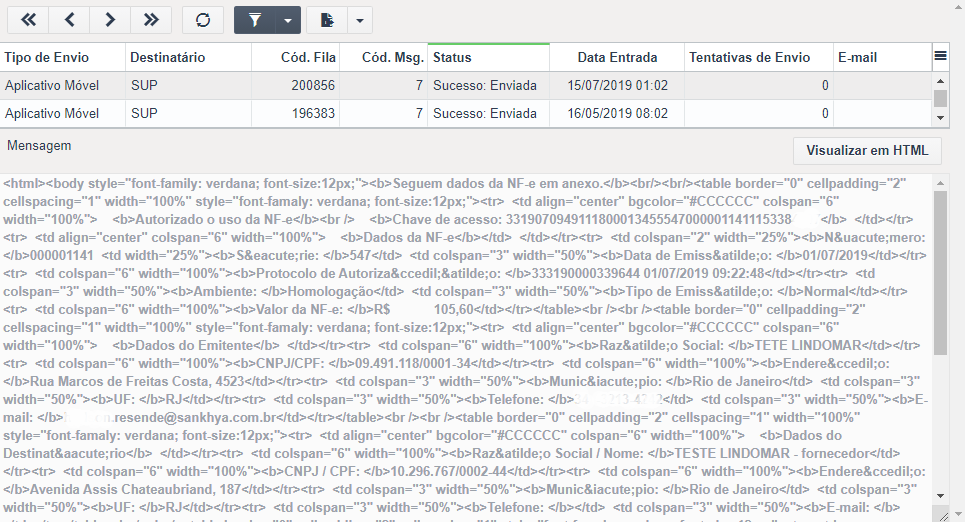Jump to last record with double-right arrow
Image resolution: width=965 pixels, height=522 pixels.
click(151, 20)
